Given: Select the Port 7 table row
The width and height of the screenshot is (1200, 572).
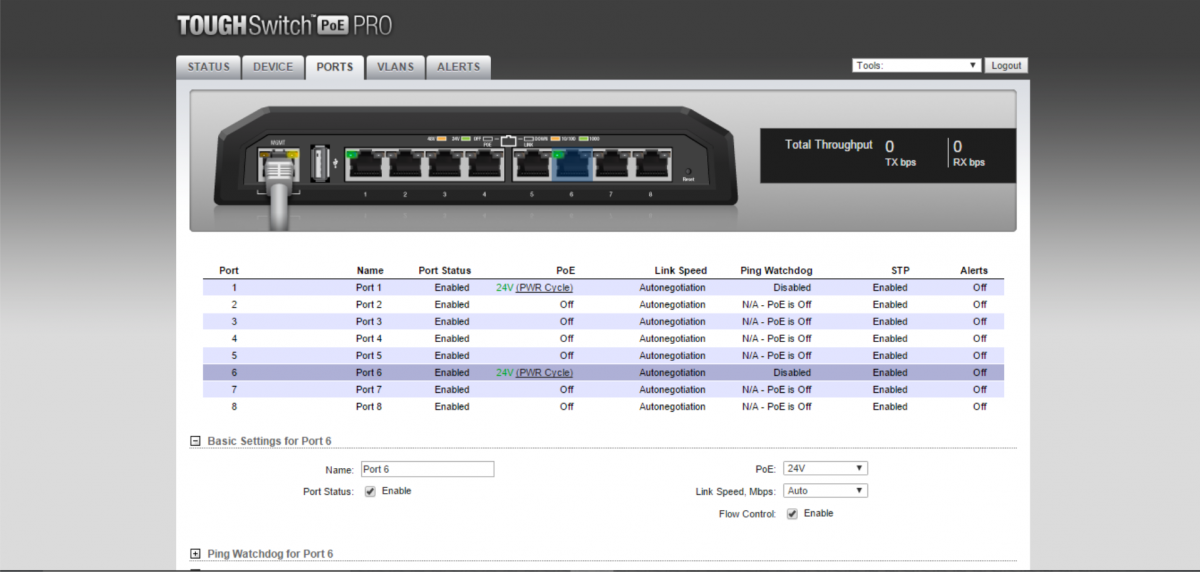Looking at the screenshot, I should [603, 389].
